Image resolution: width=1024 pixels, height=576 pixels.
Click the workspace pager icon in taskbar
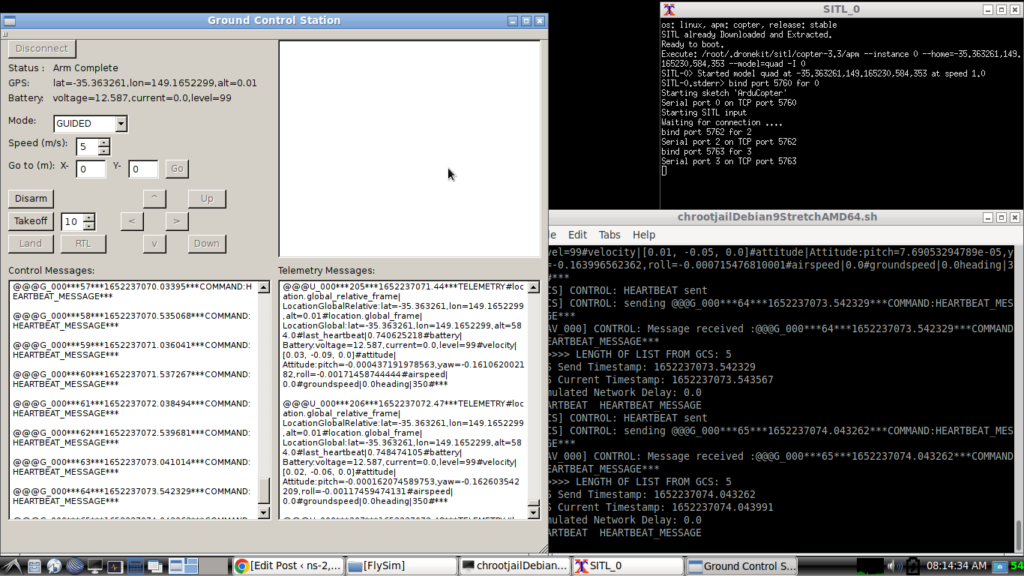tap(183, 565)
